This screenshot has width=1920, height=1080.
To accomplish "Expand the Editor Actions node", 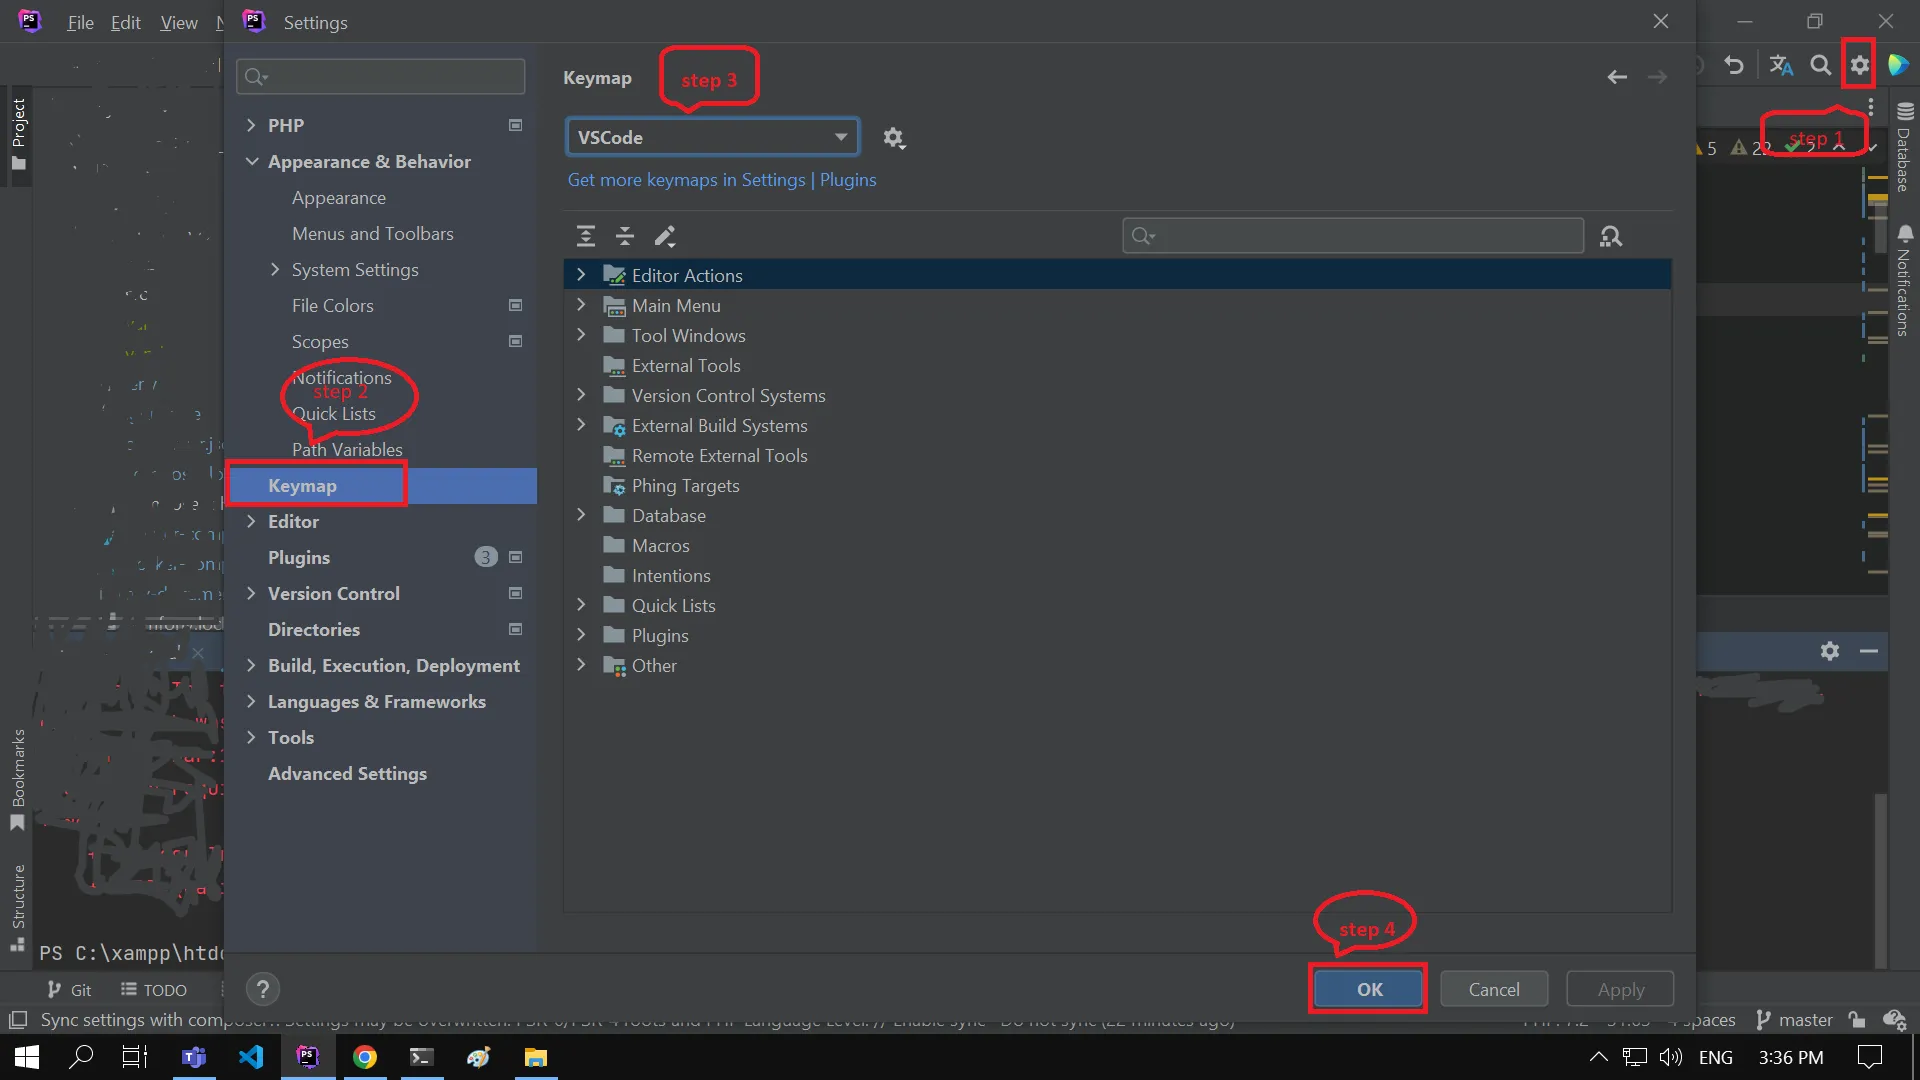I will click(x=583, y=274).
